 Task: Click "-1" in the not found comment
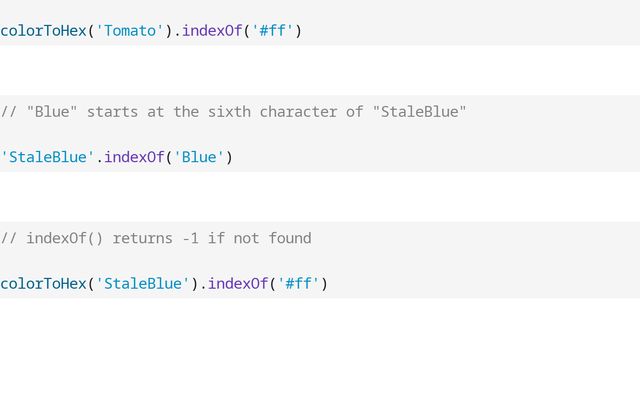tap(190, 238)
